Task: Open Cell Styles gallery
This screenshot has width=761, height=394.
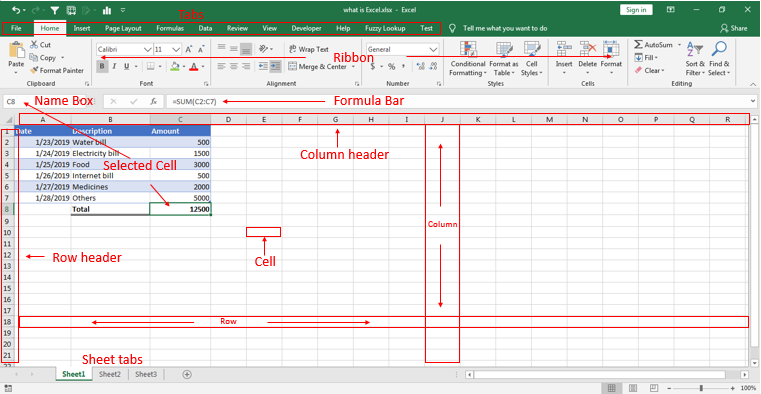Action: pyautogui.click(x=532, y=59)
